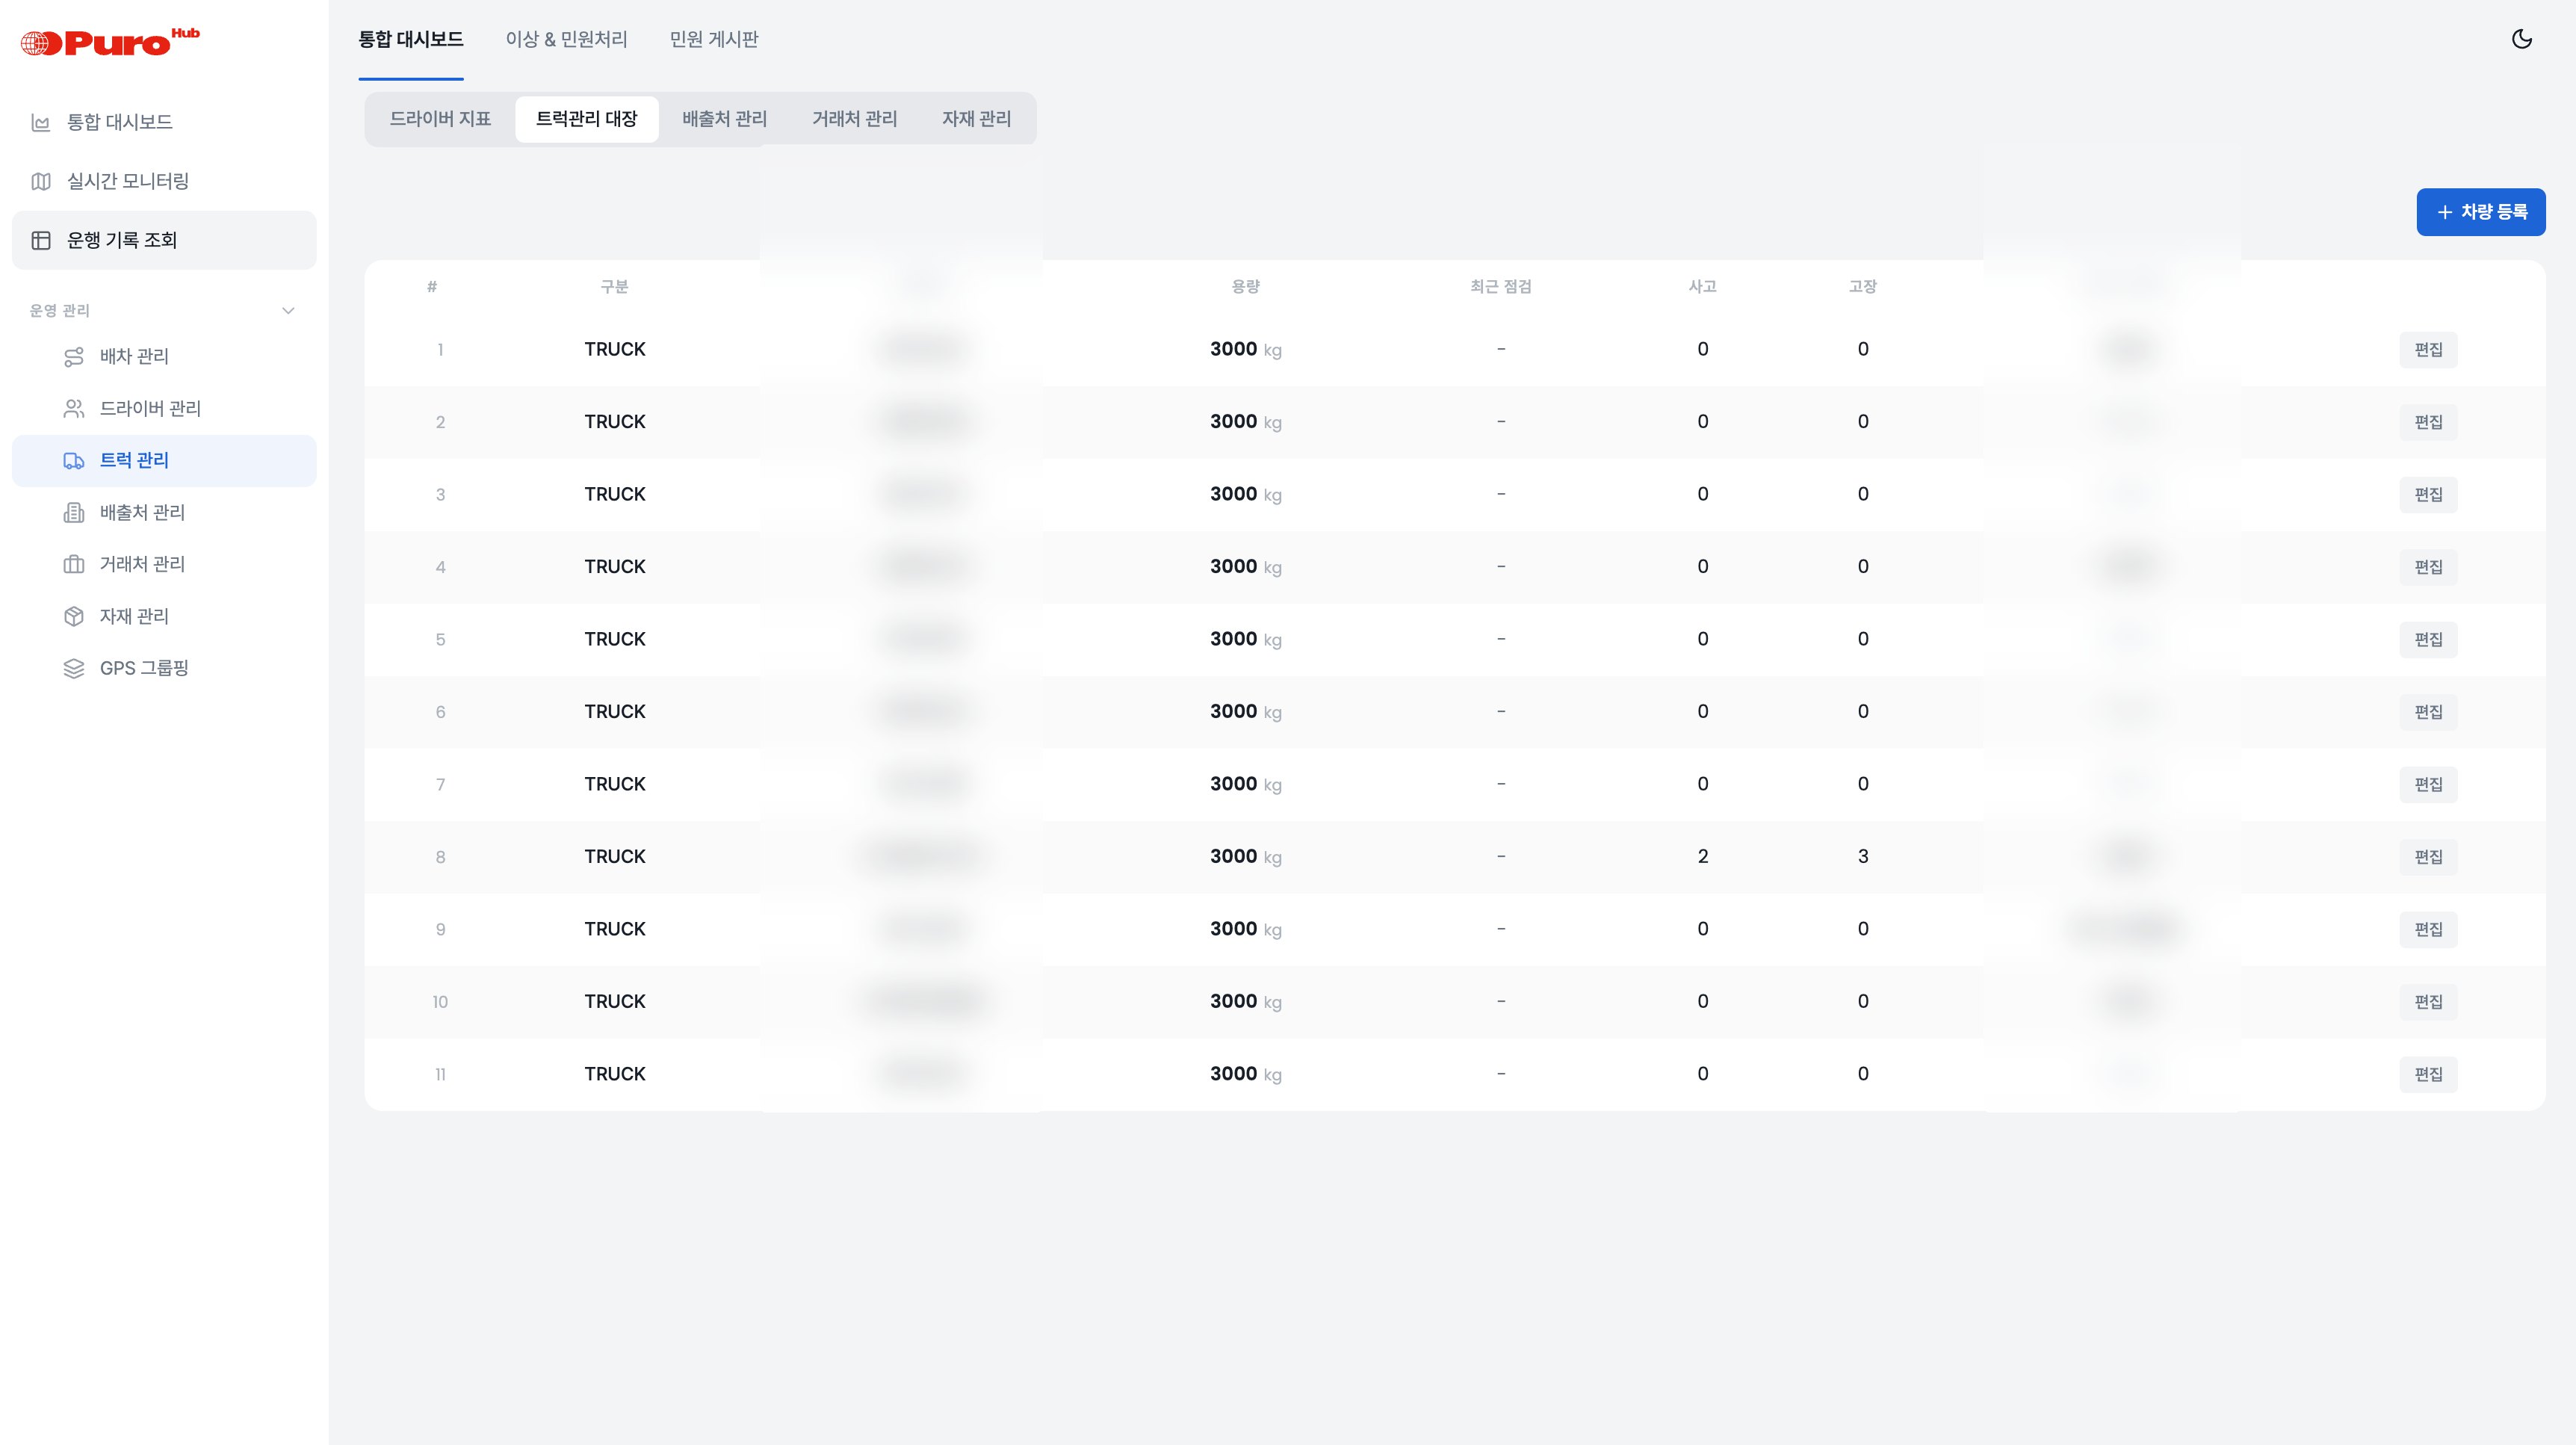Viewport: 2576px width, 1445px height.
Task: Click 3000 kg capacity in row 5
Action: [1245, 639]
